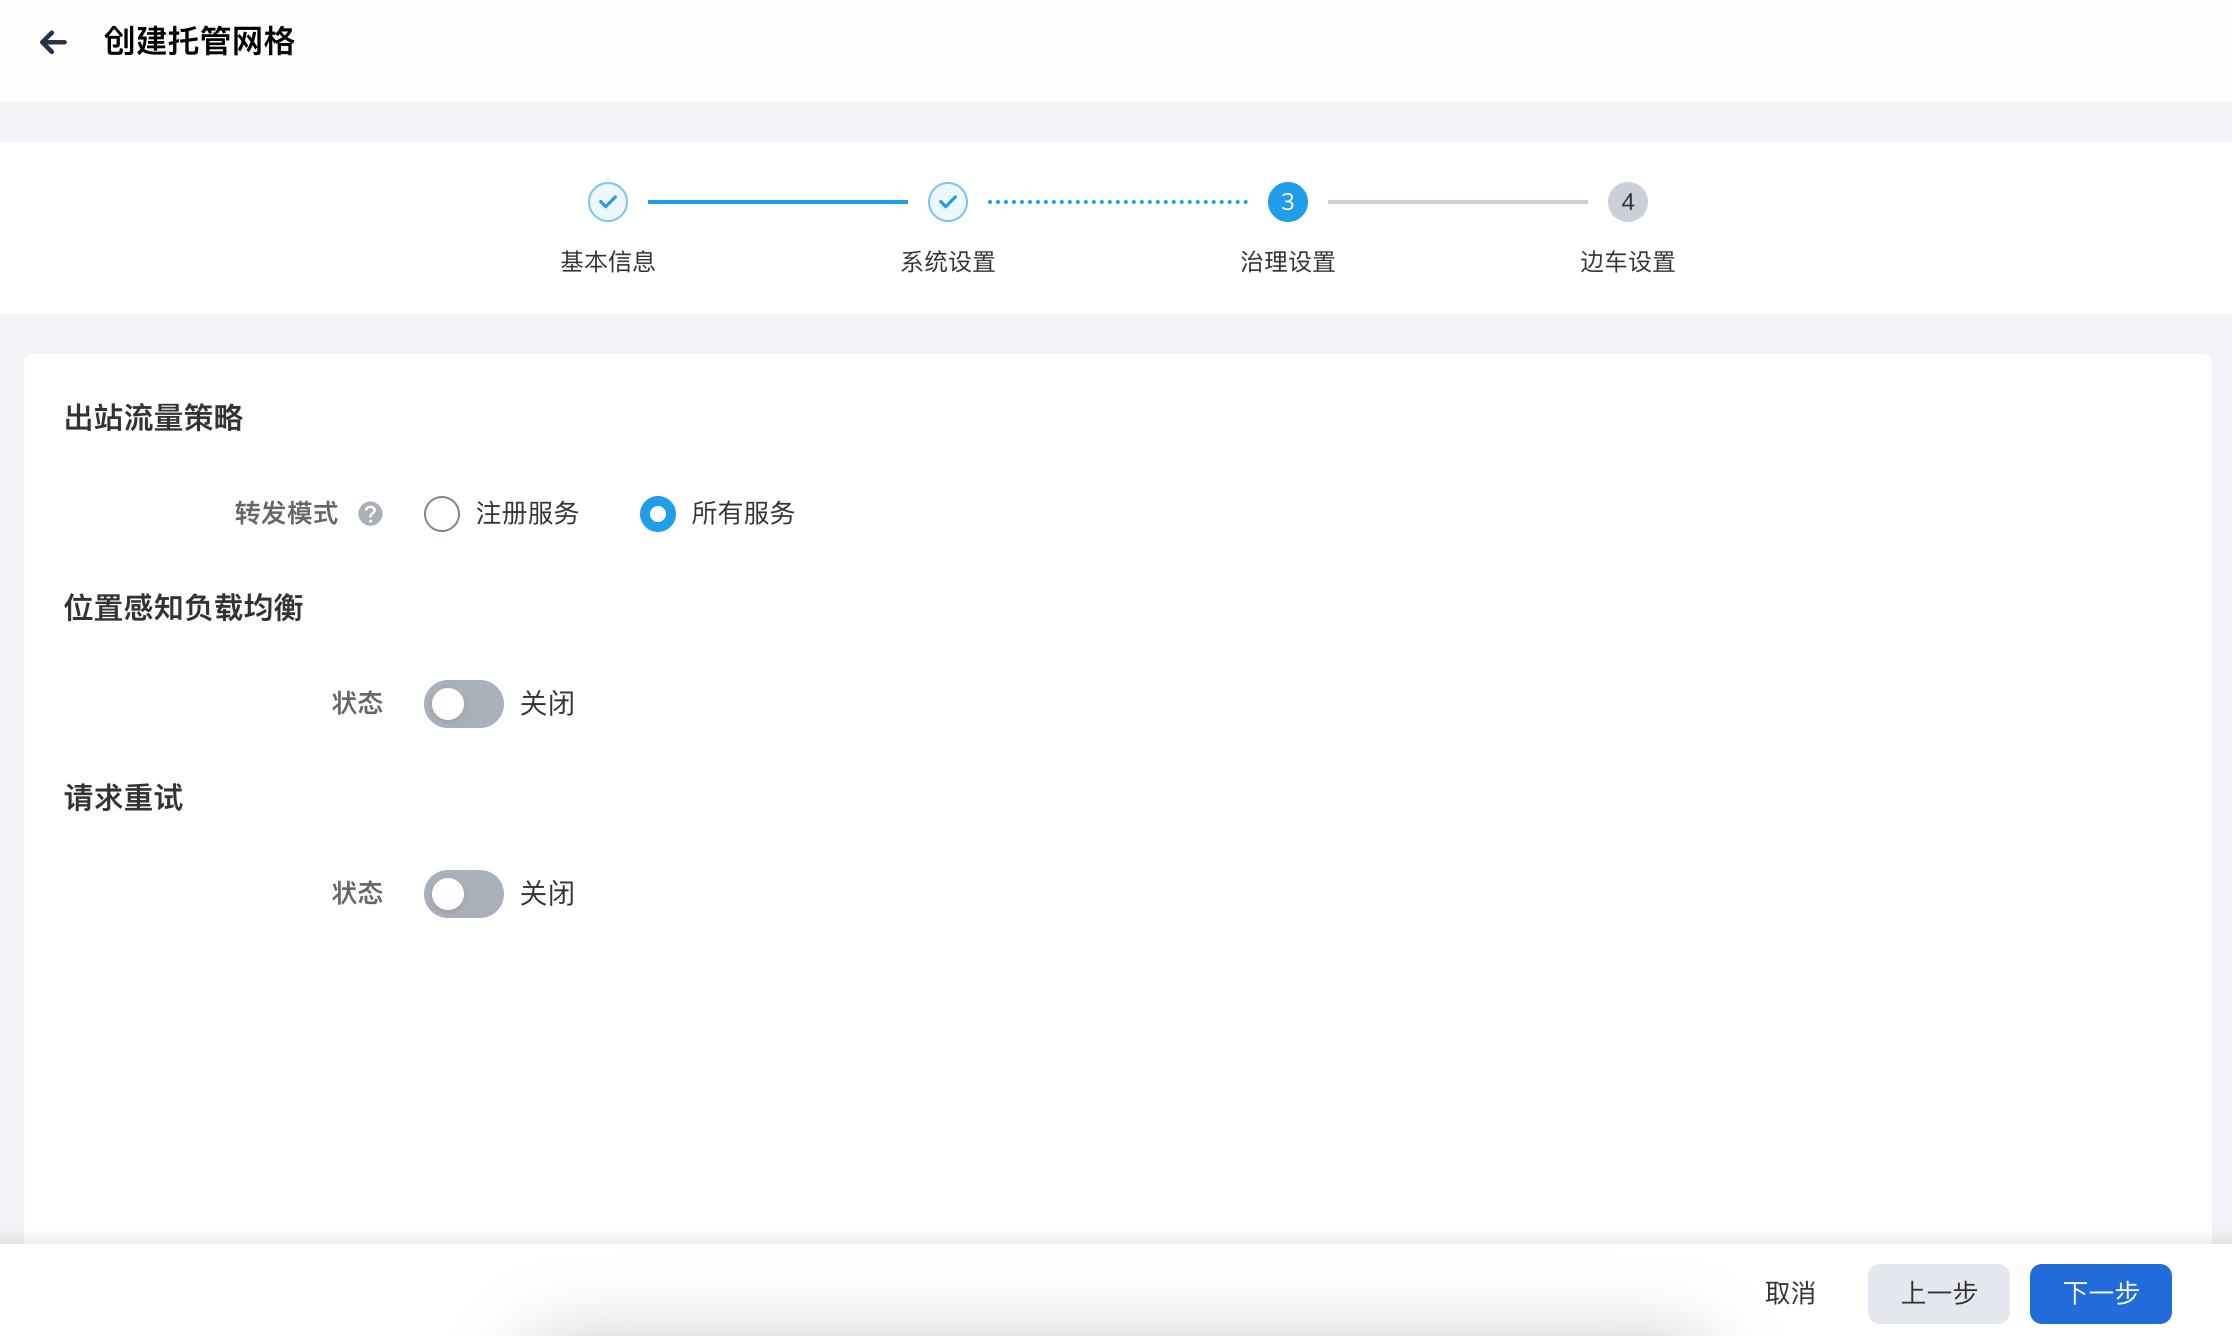Click 上一步 to return to system settings

1938,1293
